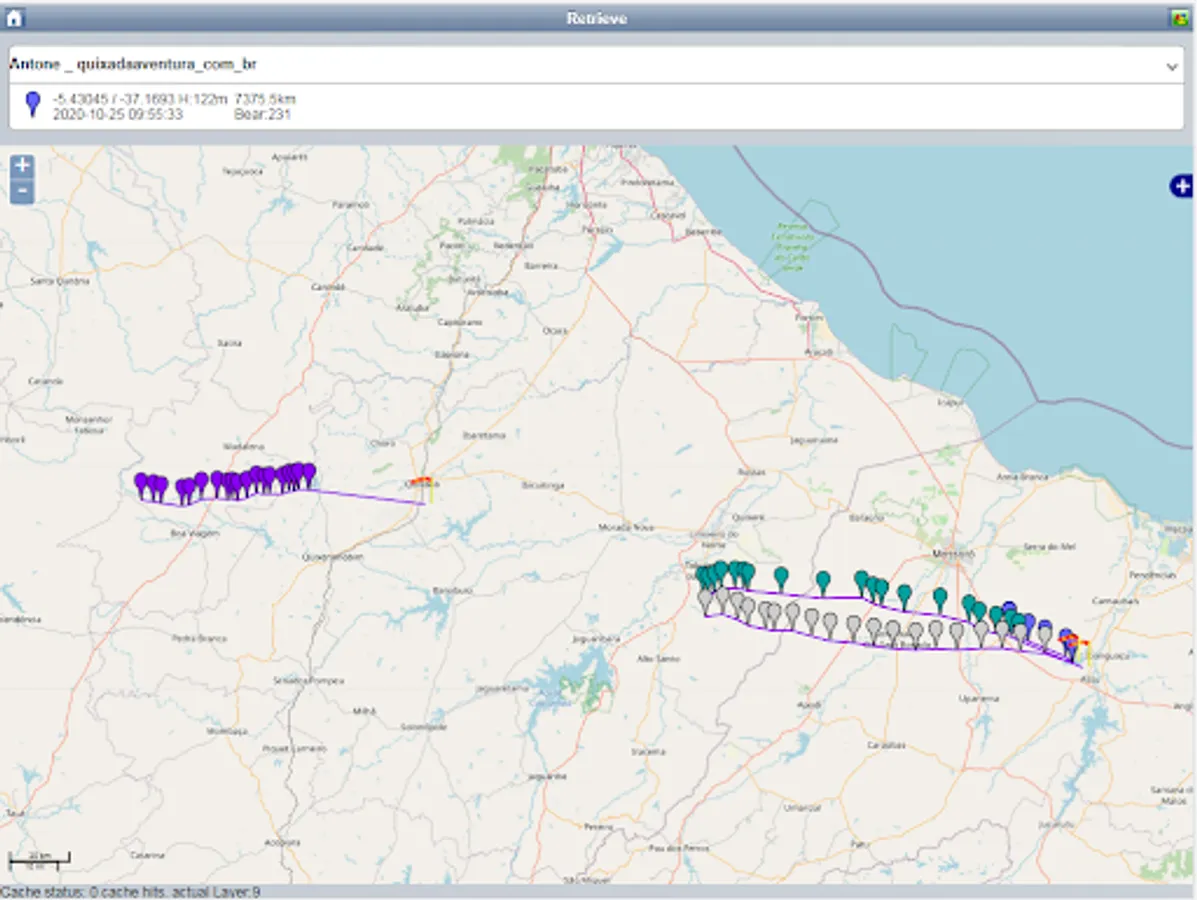Click the map icon at title bar right
The image size is (1197, 900).
click(x=1180, y=18)
